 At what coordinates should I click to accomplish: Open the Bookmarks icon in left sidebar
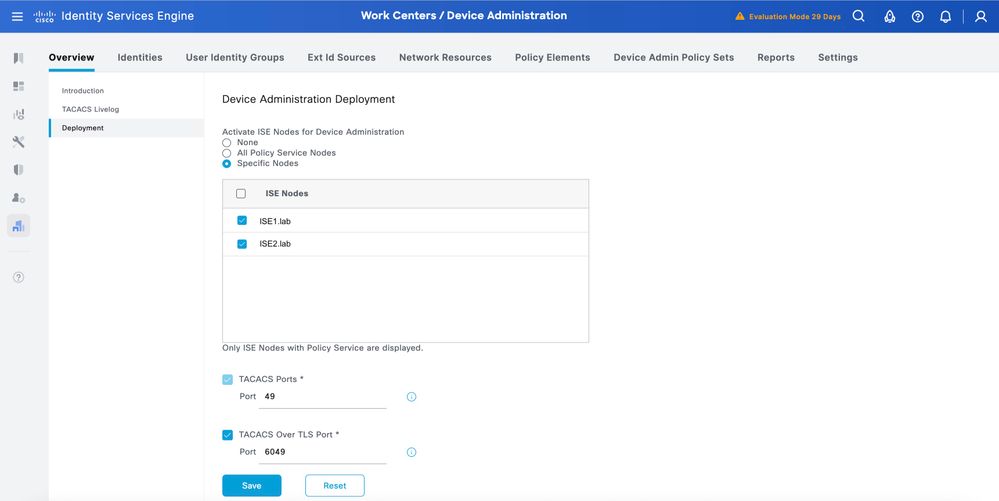point(18,59)
